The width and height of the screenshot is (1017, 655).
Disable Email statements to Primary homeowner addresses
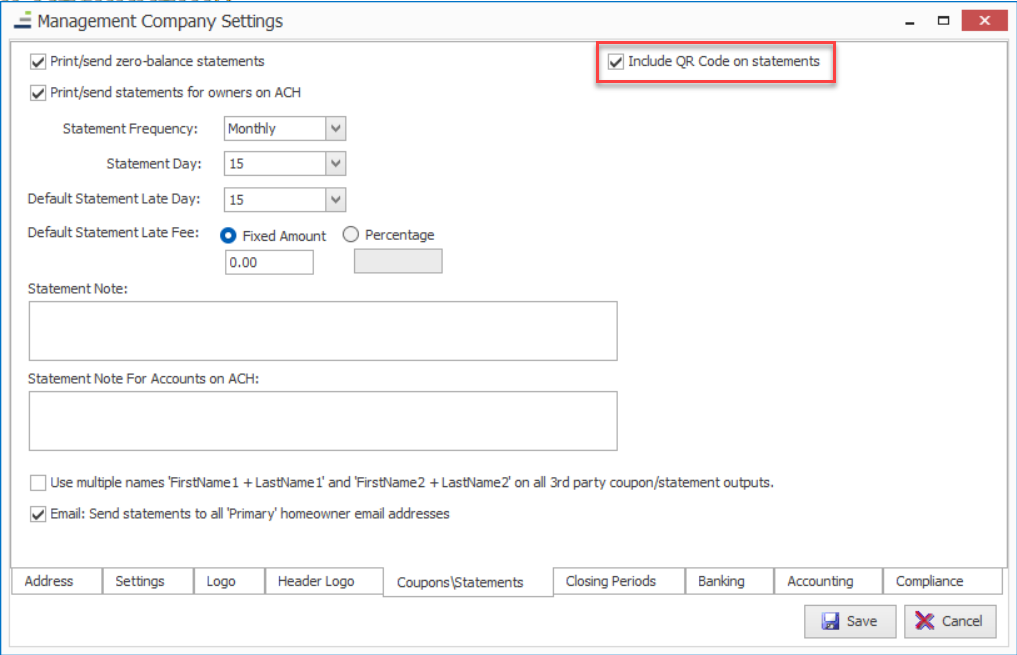(39, 514)
